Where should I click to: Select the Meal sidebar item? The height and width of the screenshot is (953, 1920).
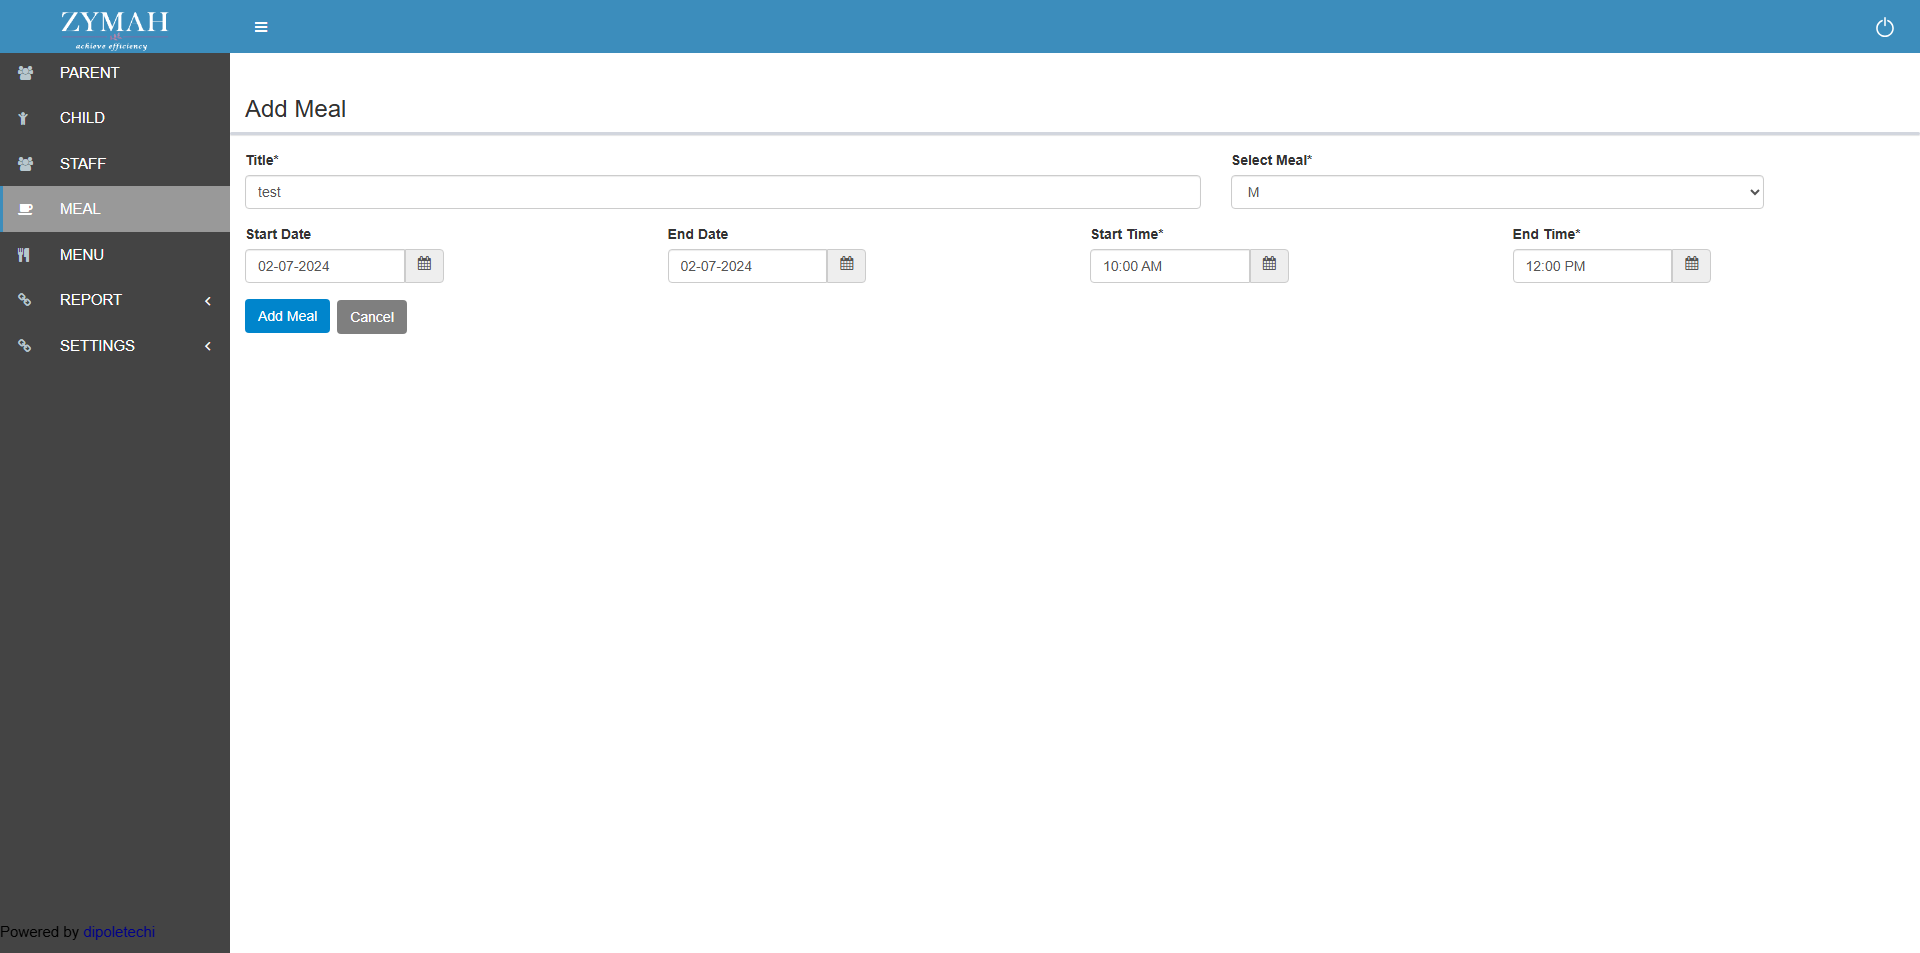pos(80,209)
